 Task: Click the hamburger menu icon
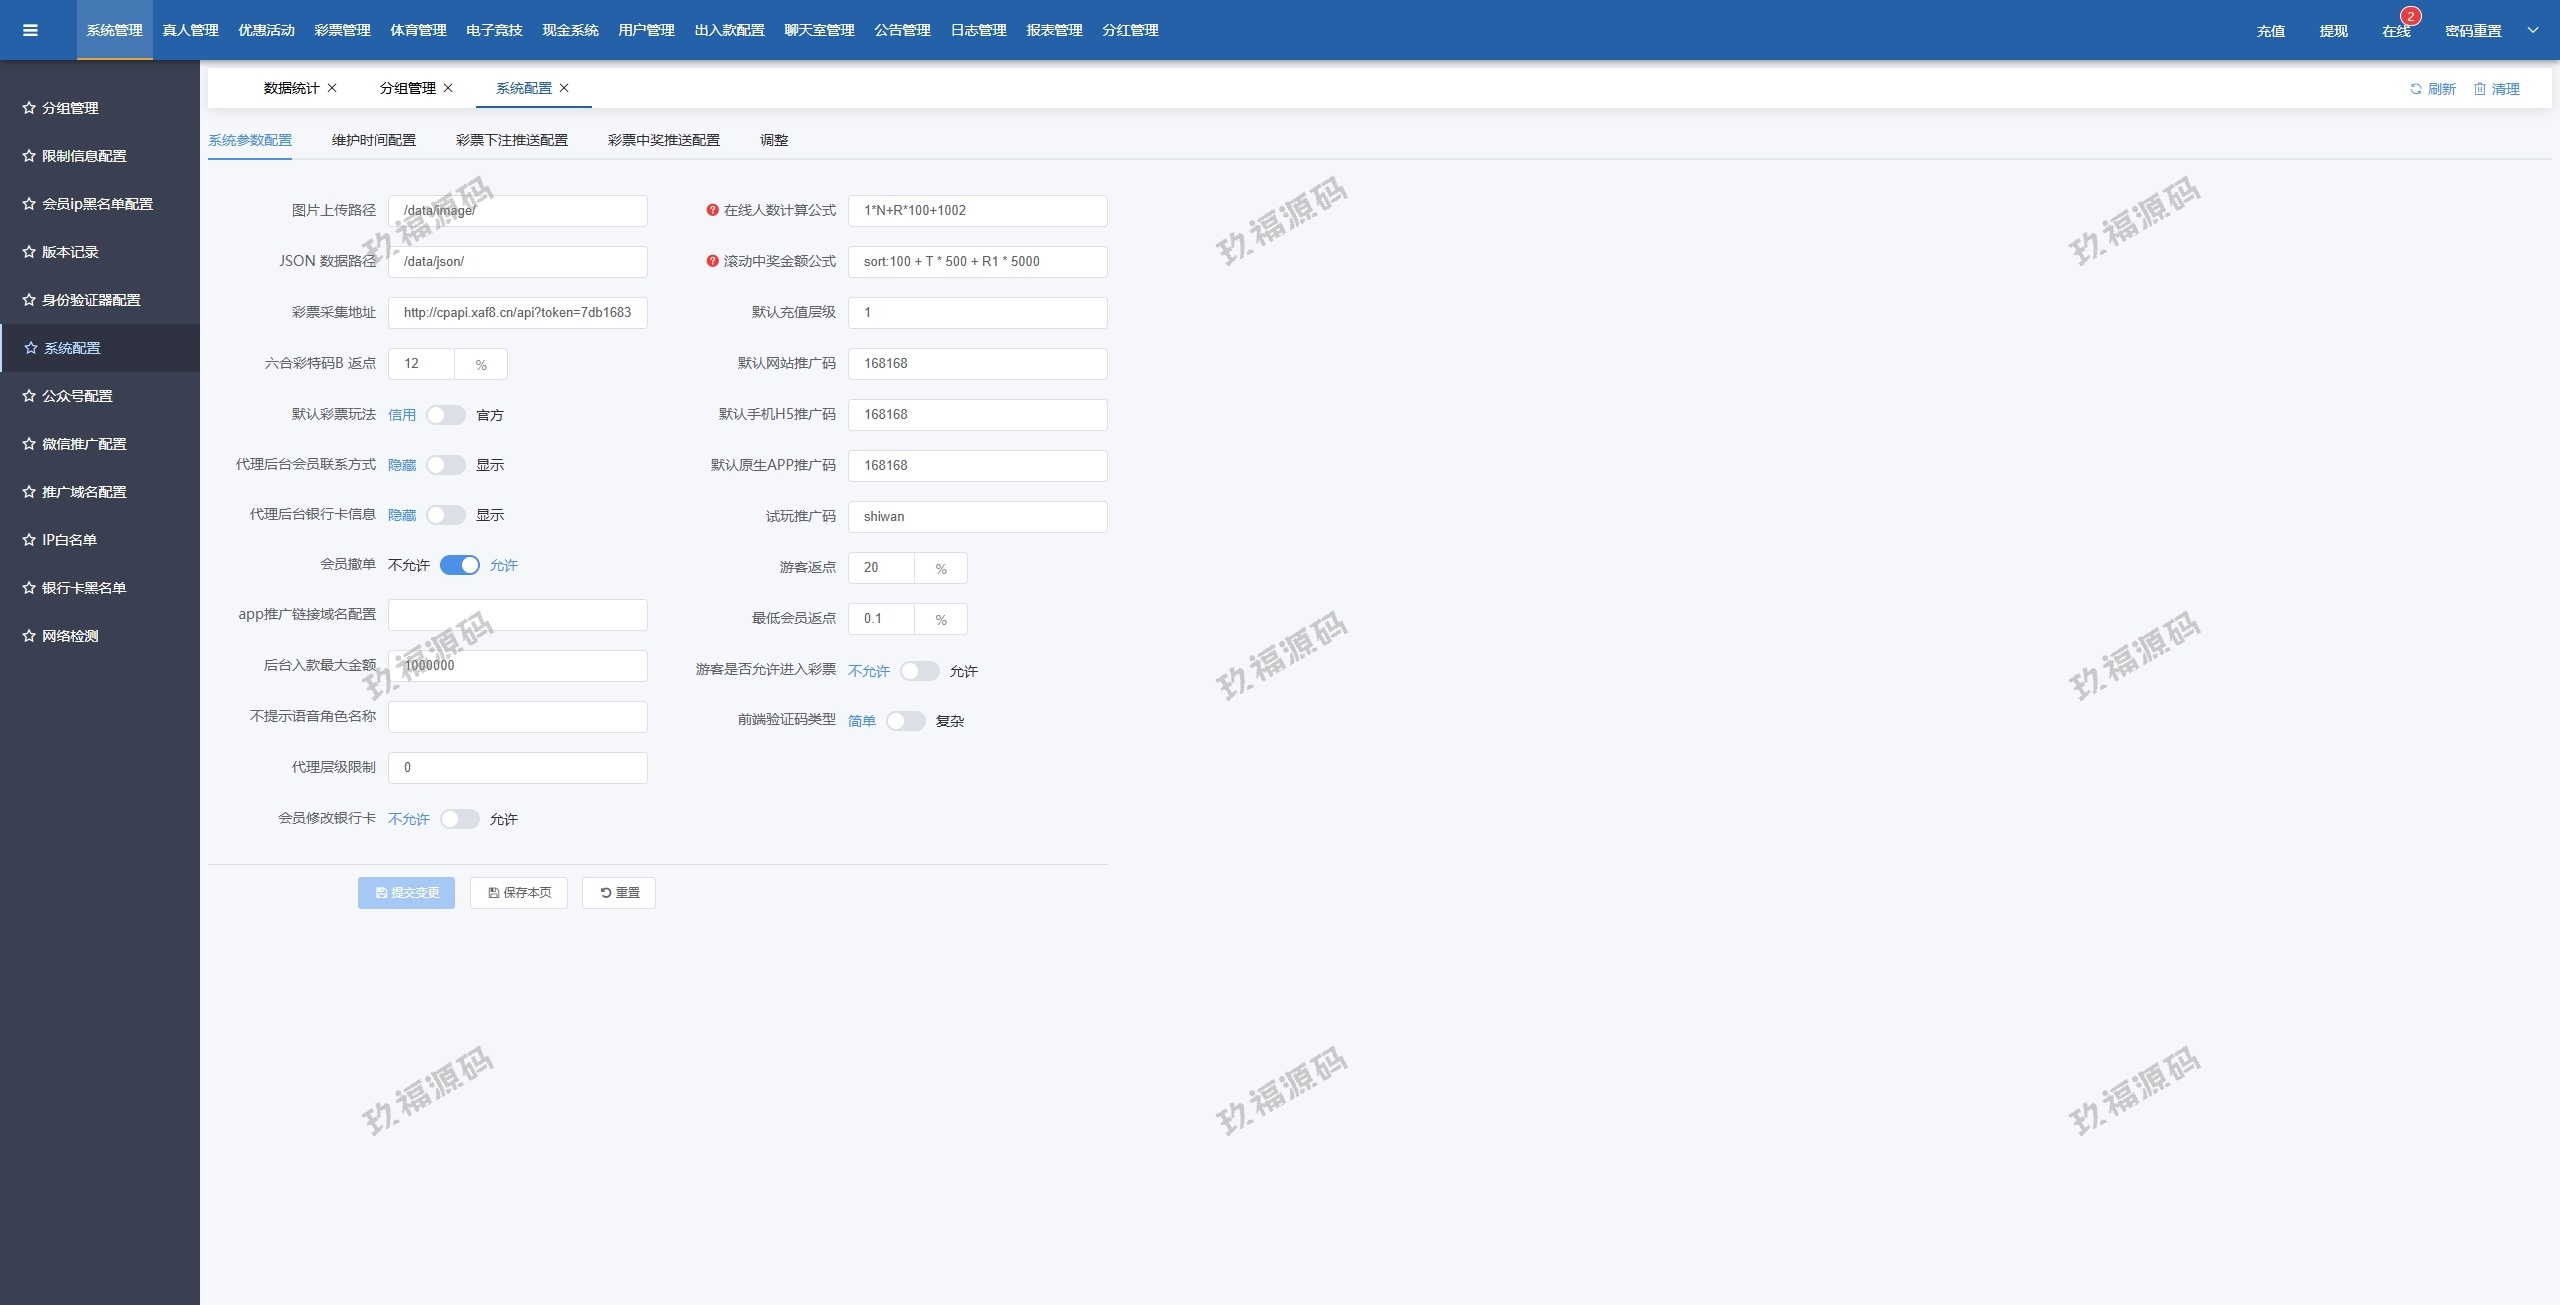[x=30, y=30]
